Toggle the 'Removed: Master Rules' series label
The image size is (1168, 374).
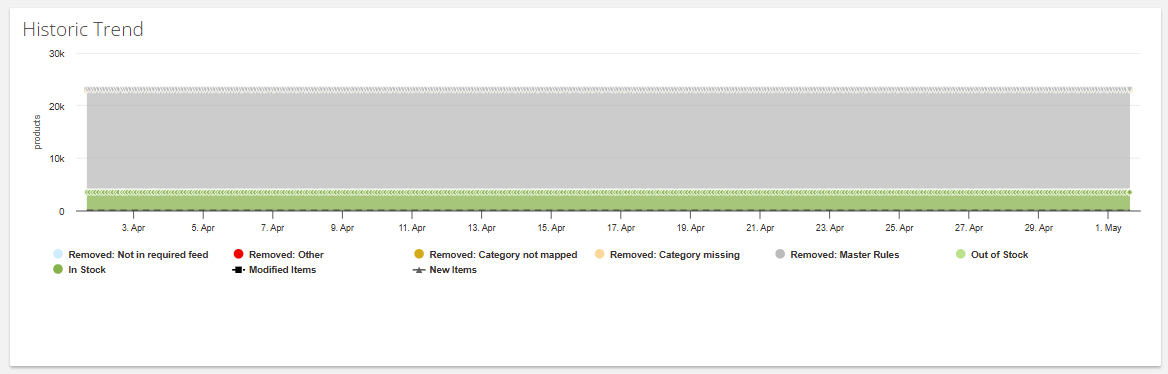[x=845, y=255]
